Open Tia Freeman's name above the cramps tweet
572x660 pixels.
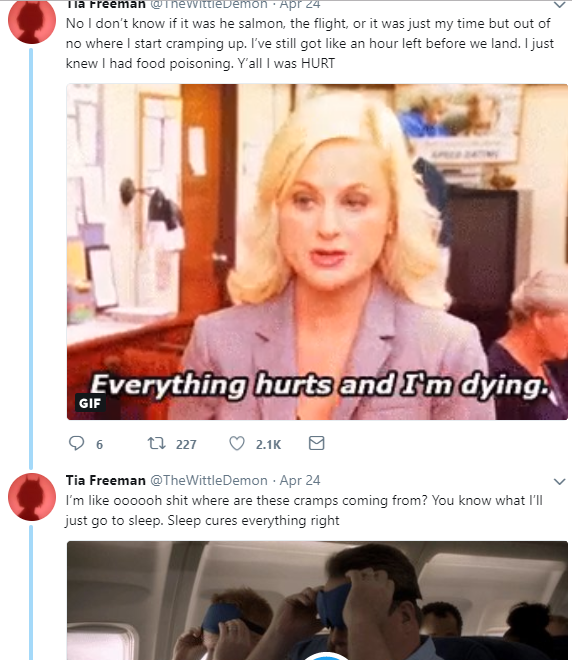pyautogui.click(x=106, y=480)
